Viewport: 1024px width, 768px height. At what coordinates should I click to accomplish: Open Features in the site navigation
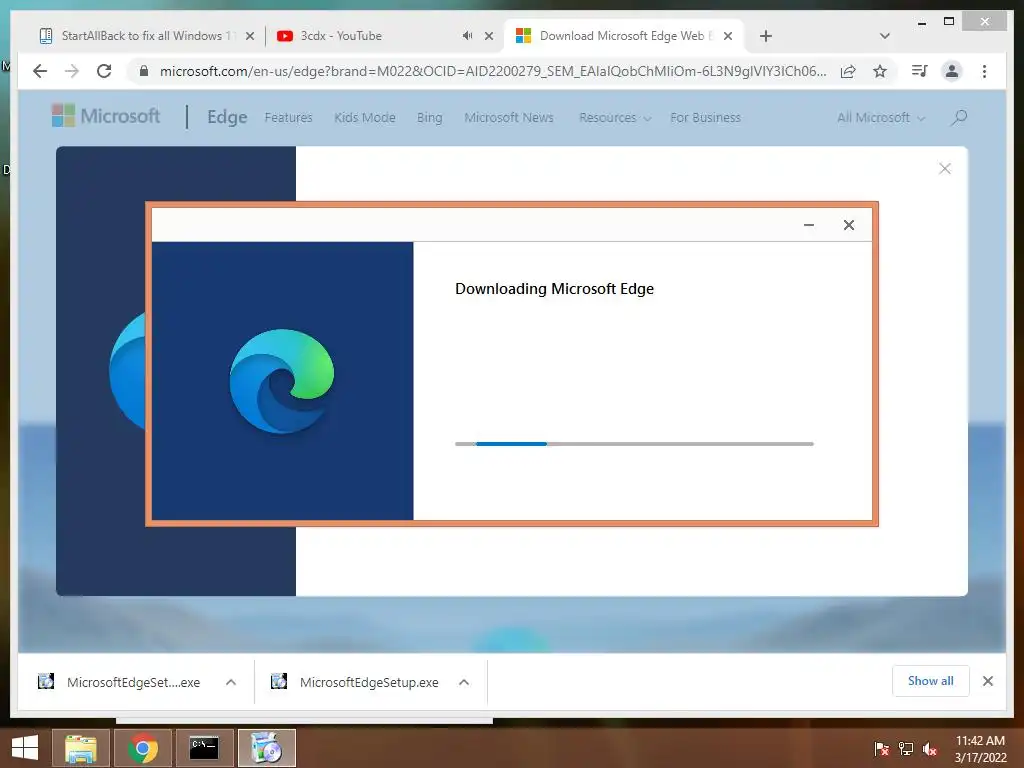pyautogui.click(x=288, y=118)
